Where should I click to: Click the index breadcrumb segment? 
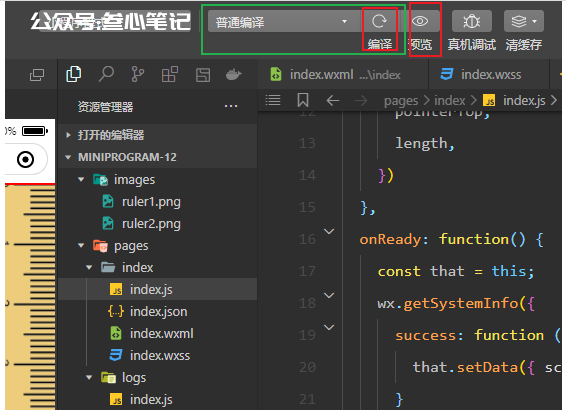449,100
